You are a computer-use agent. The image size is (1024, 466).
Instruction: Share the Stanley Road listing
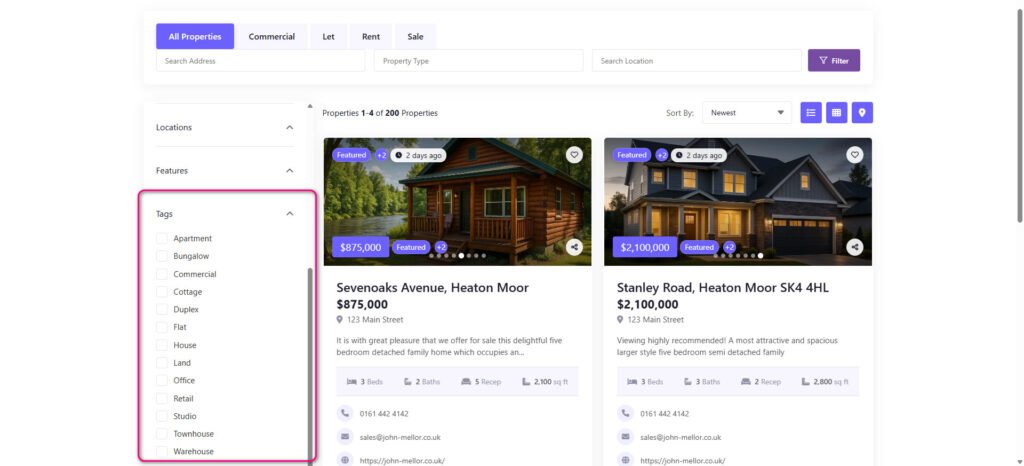854,247
